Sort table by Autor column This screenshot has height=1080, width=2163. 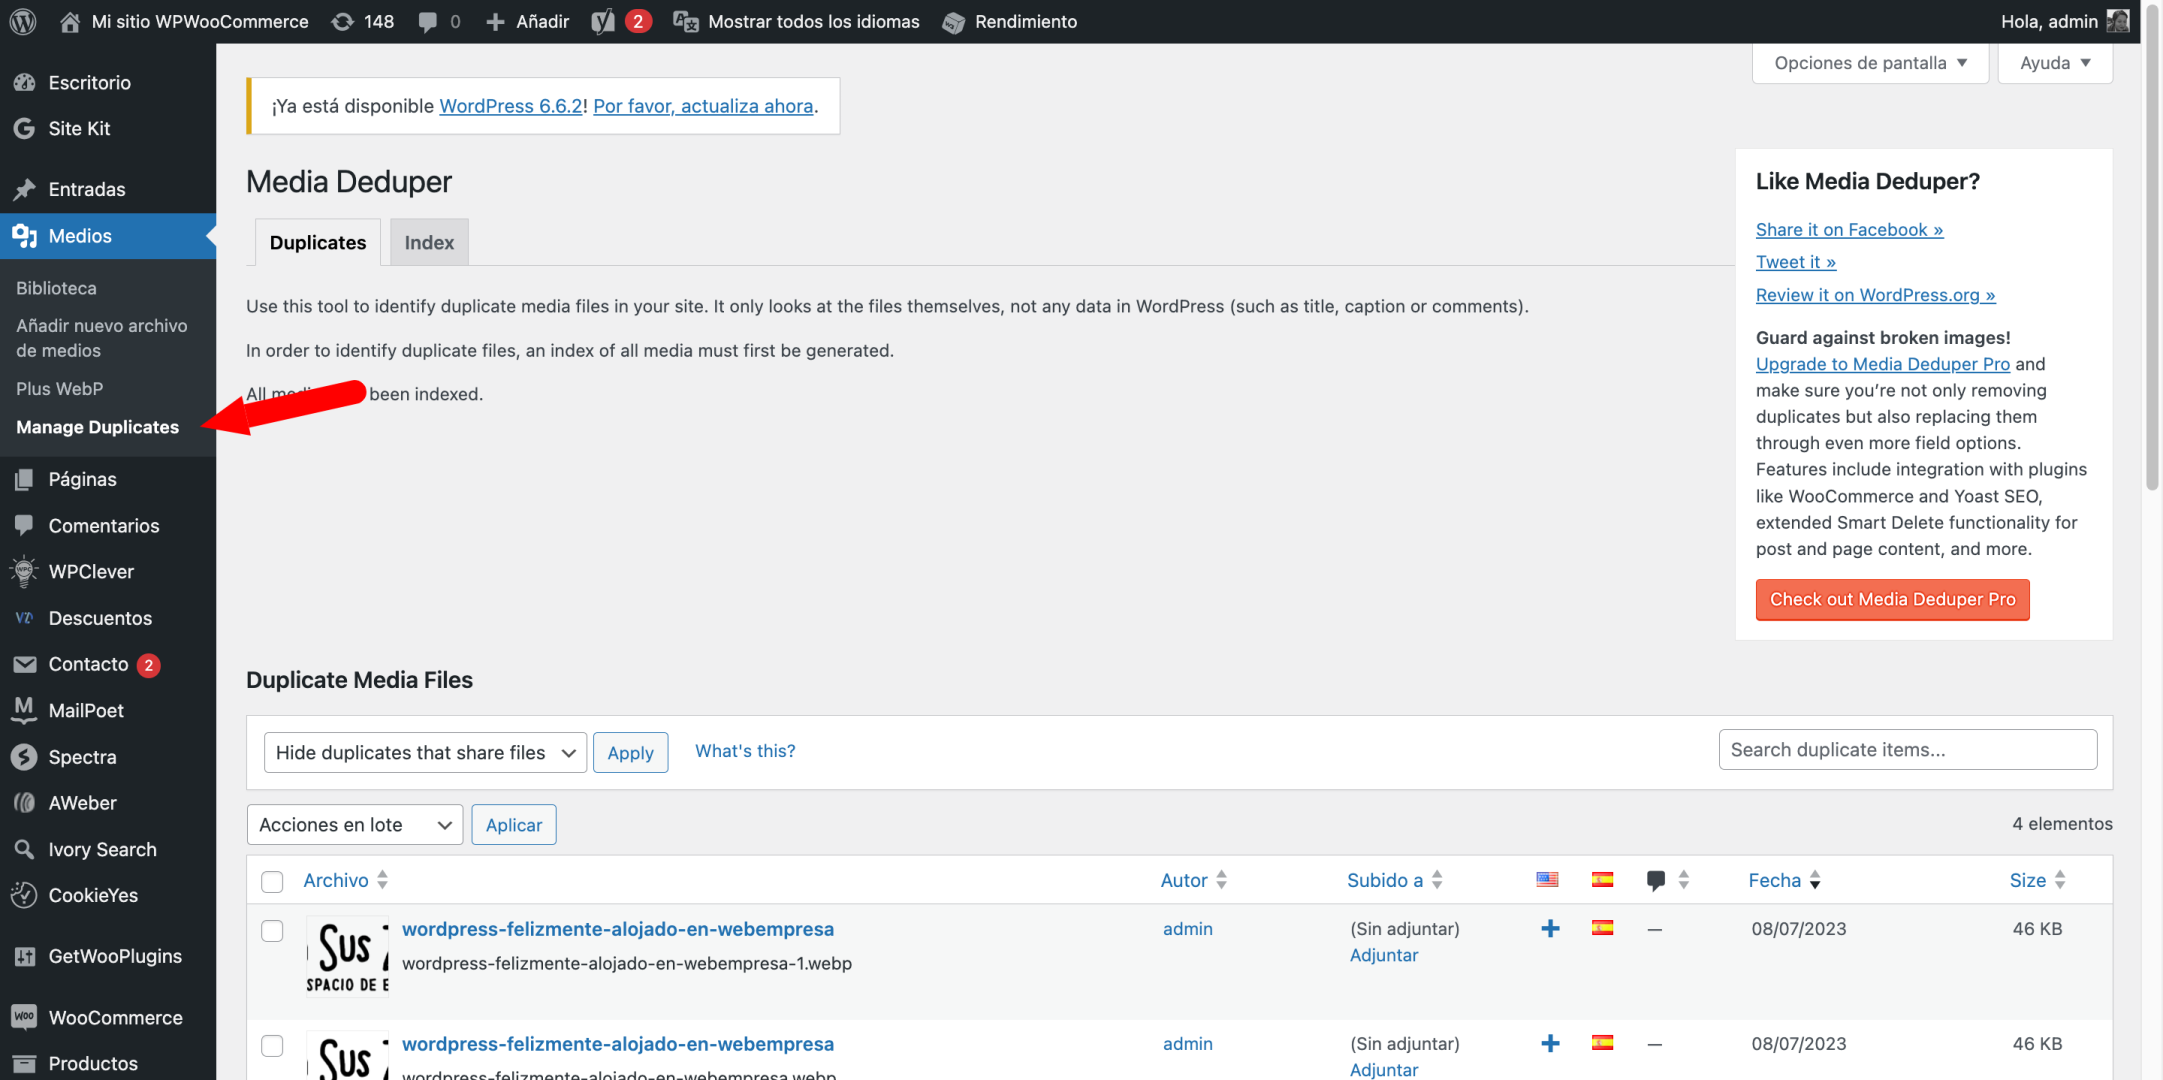(x=1194, y=881)
